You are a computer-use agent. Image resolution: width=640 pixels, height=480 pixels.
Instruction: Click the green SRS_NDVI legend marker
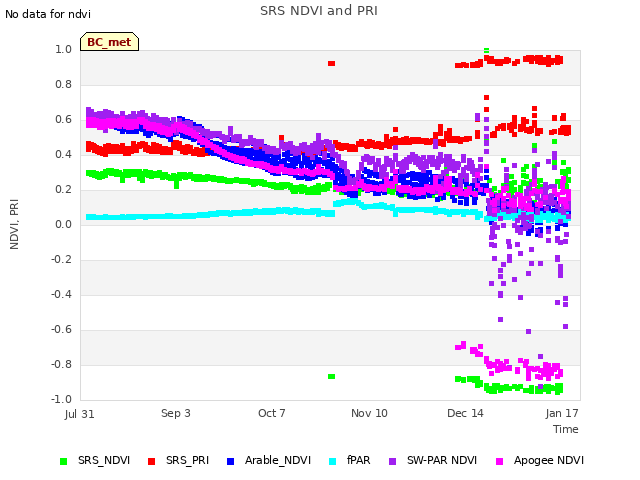(x=63, y=462)
